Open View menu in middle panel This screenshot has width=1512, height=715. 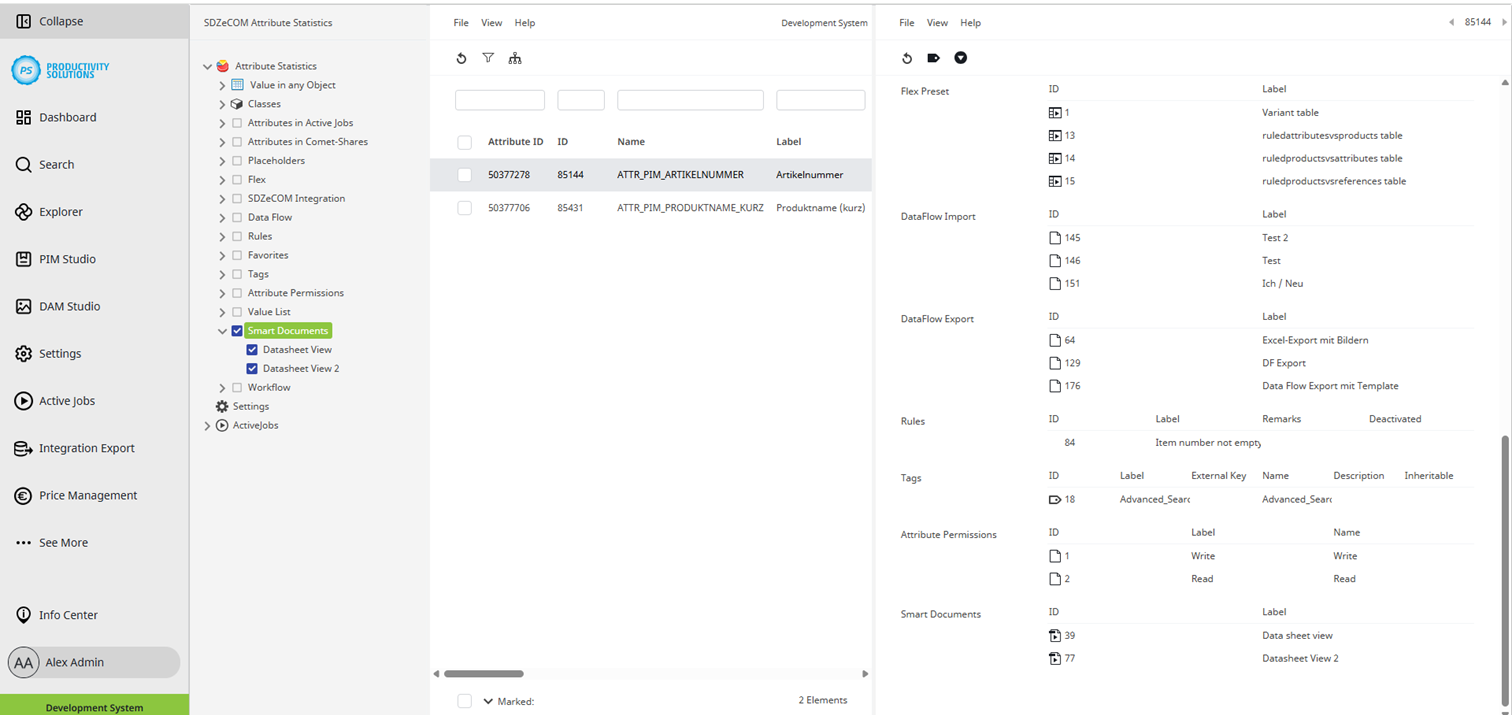[x=492, y=22]
